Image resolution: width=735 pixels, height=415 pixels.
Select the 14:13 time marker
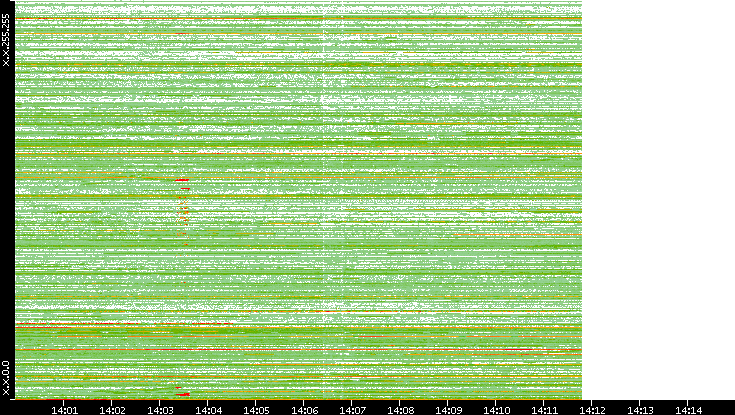click(640, 408)
